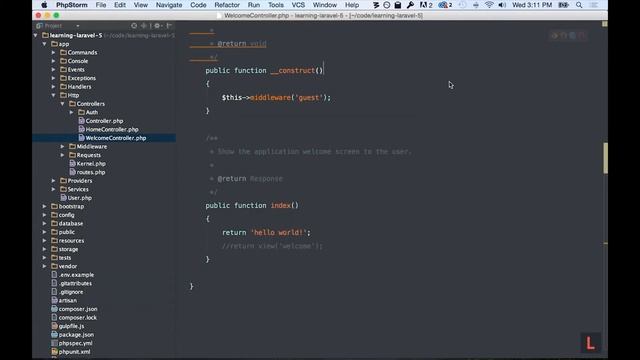
Task: Collapse the Controllers folder
Action: (62, 104)
